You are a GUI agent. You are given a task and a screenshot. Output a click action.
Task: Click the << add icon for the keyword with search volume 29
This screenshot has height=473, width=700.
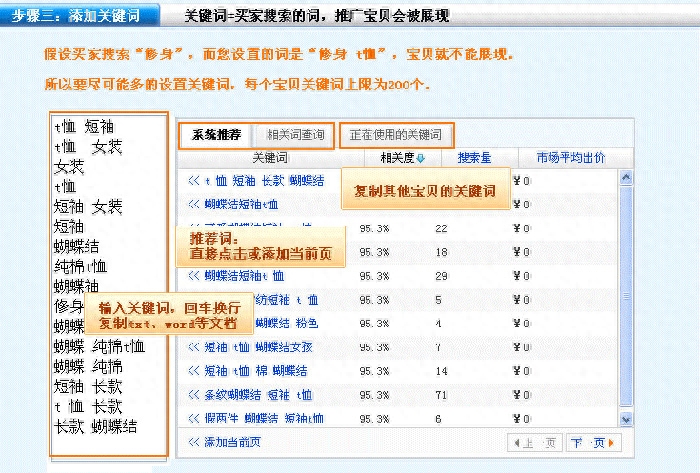(x=193, y=276)
